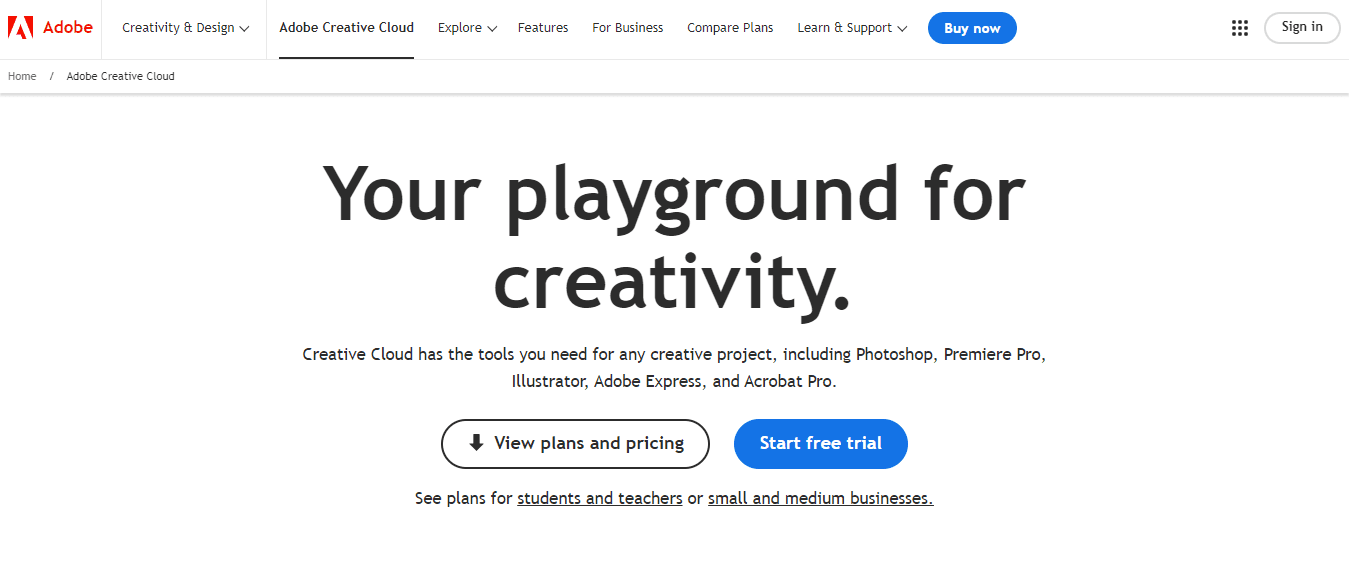Navigate to Compare Plans
Image resolution: width=1349 pixels, height=579 pixels.
click(x=730, y=28)
